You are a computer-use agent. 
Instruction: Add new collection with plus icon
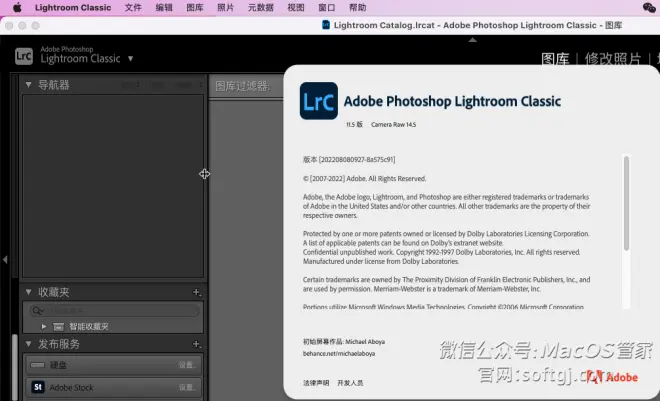[196, 292]
